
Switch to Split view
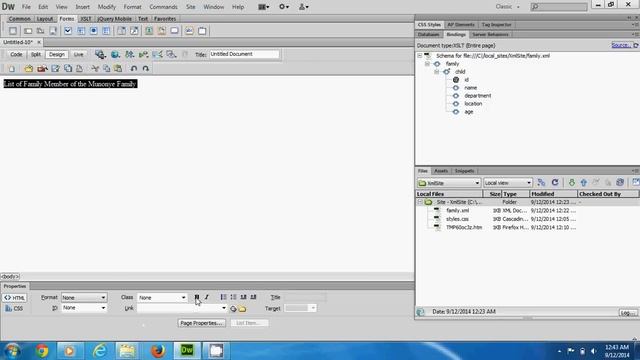point(36,54)
